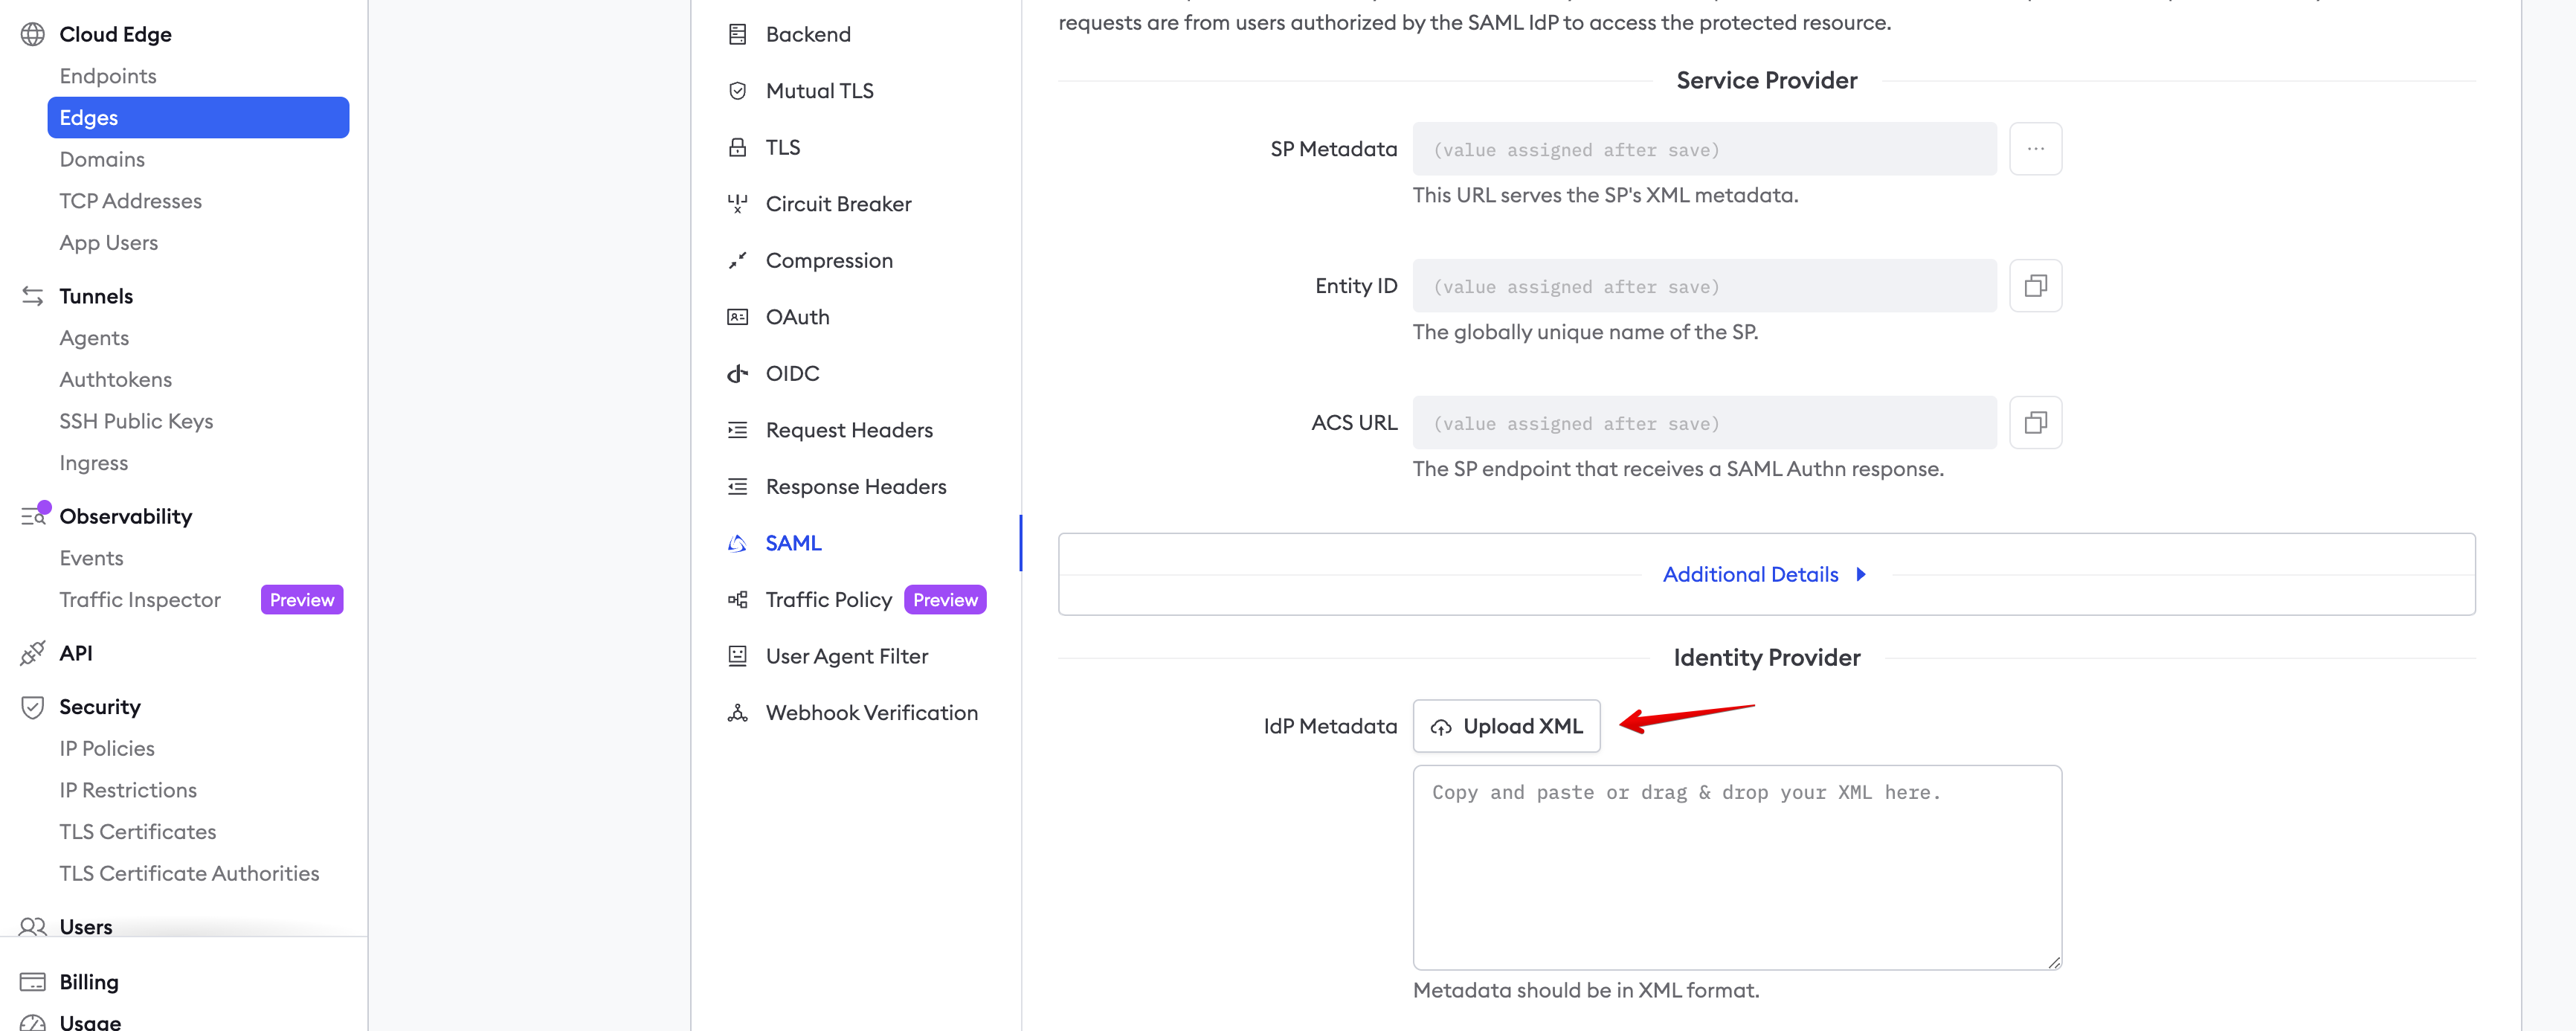2576x1031 pixels.
Task: Click the Webhook Verification icon
Action: [x=737, y=713]
